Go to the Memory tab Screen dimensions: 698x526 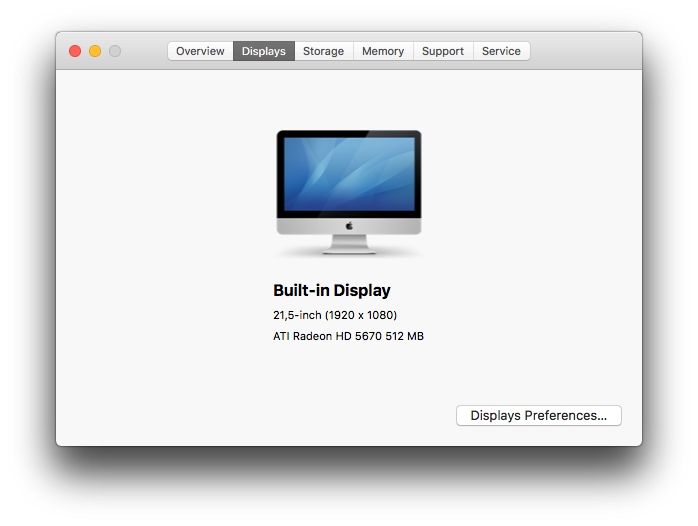point(383,51)
